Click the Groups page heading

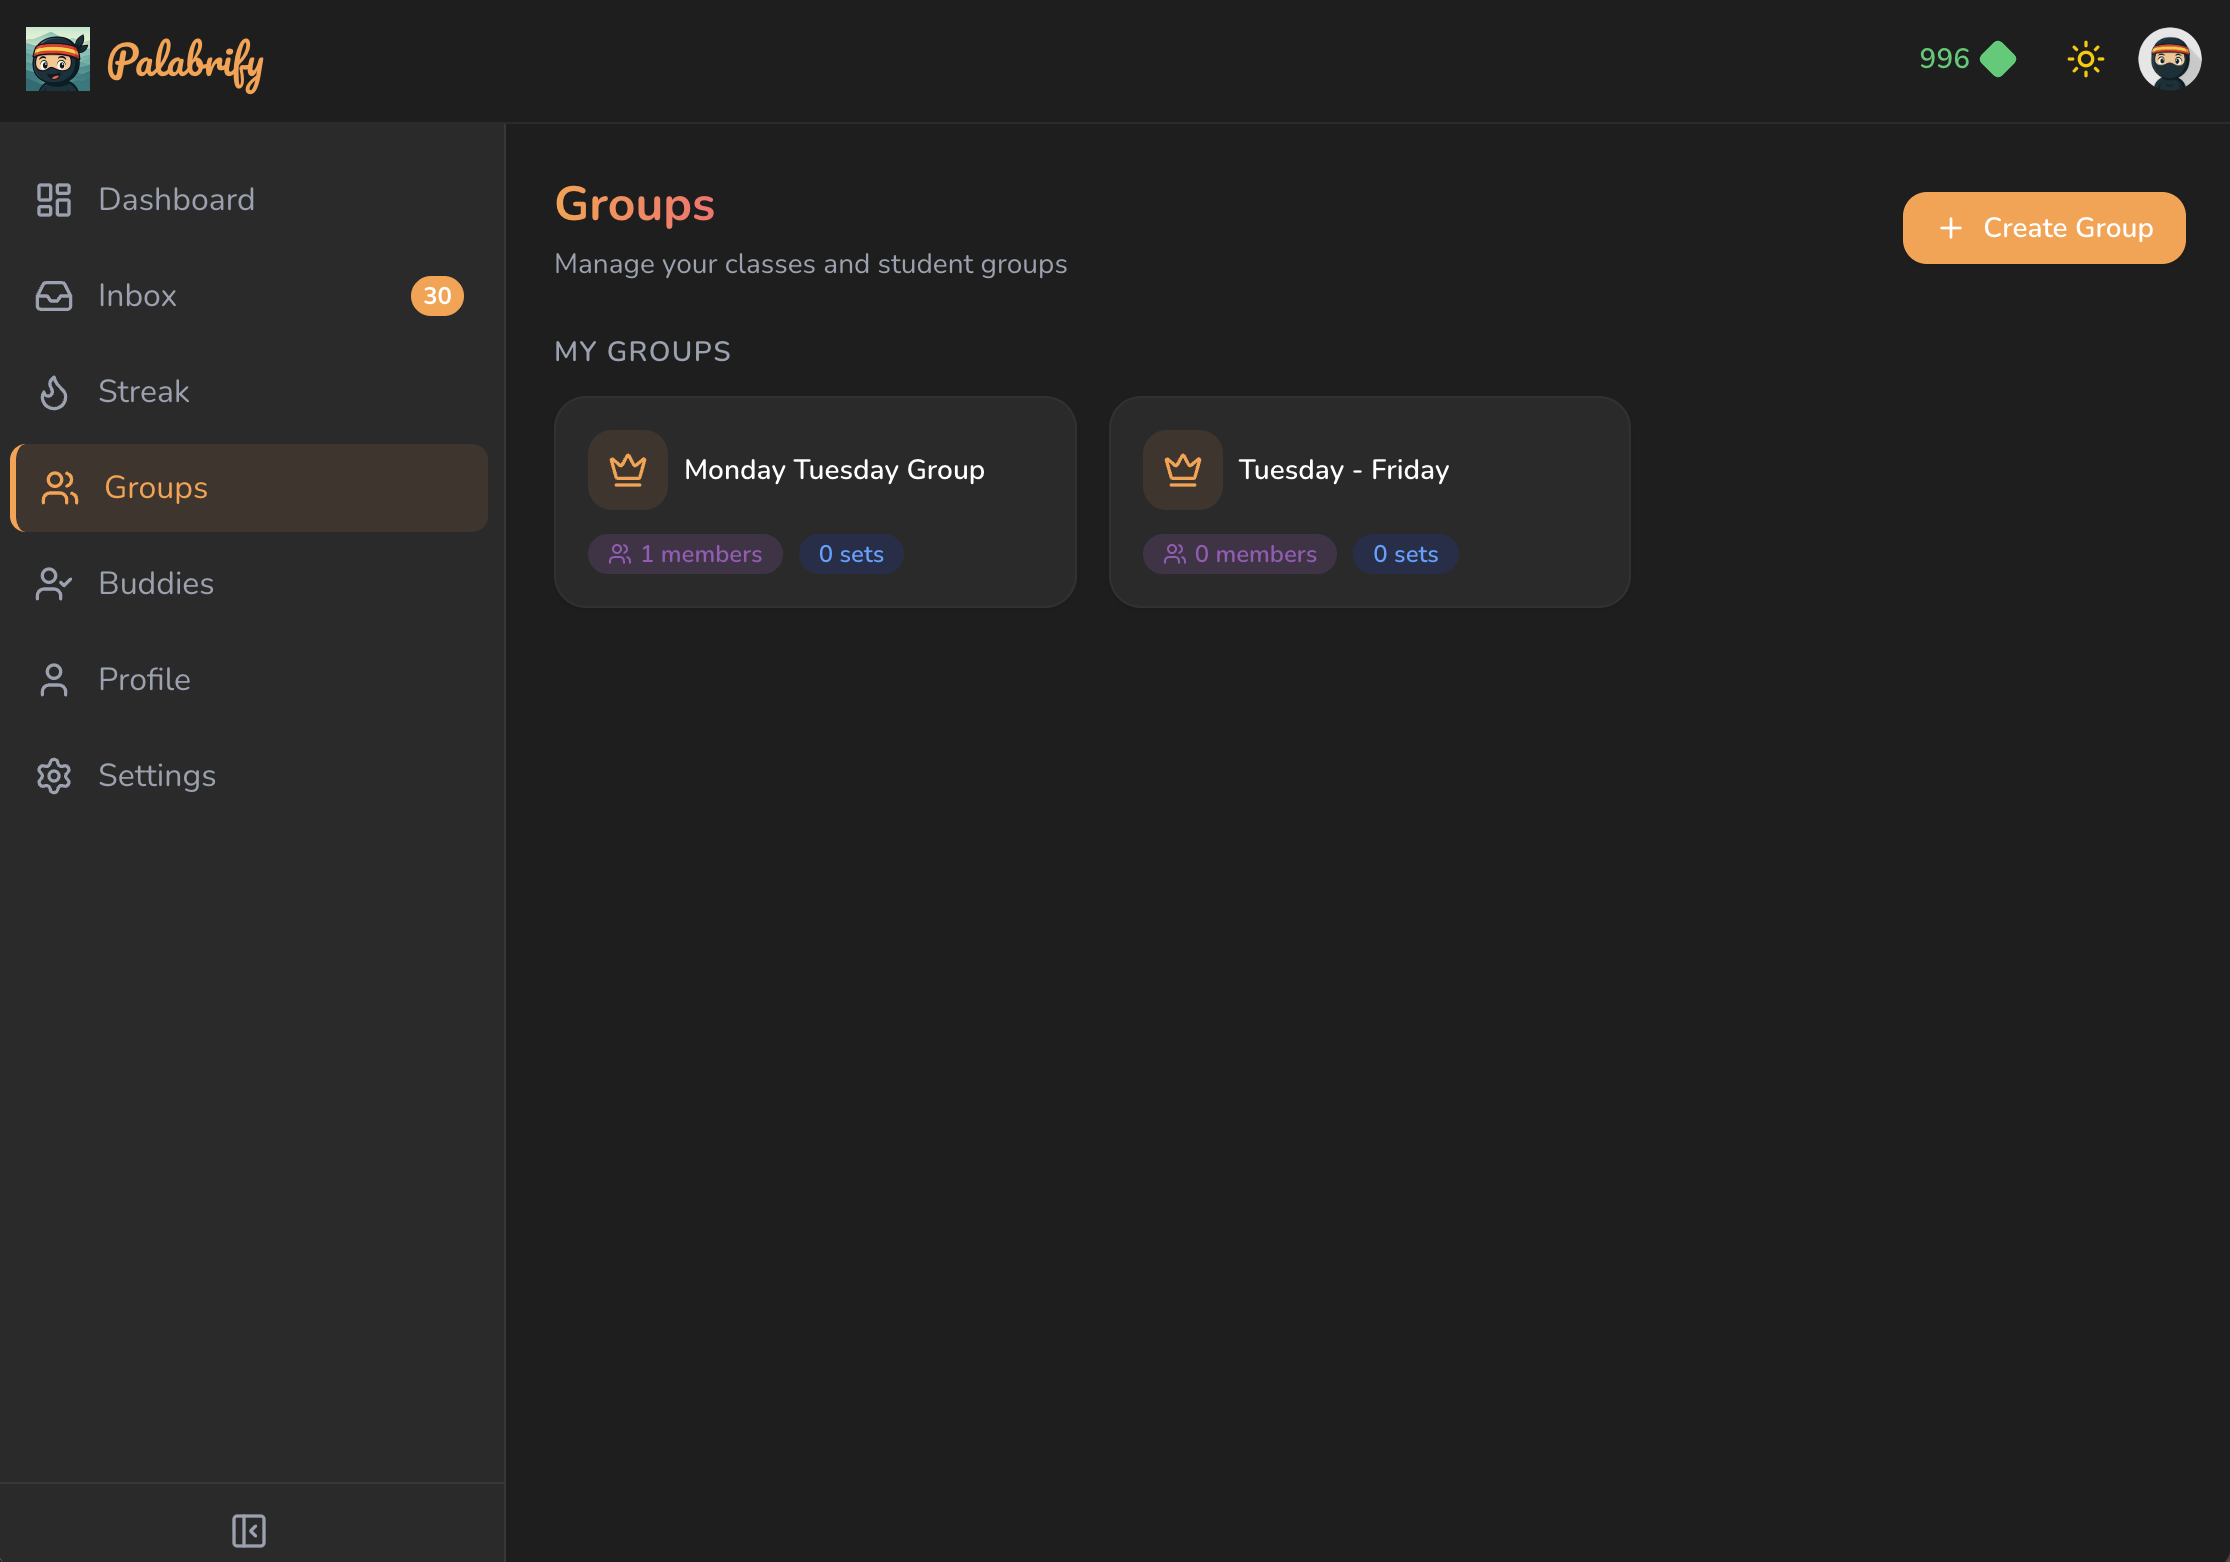point(635,204)
